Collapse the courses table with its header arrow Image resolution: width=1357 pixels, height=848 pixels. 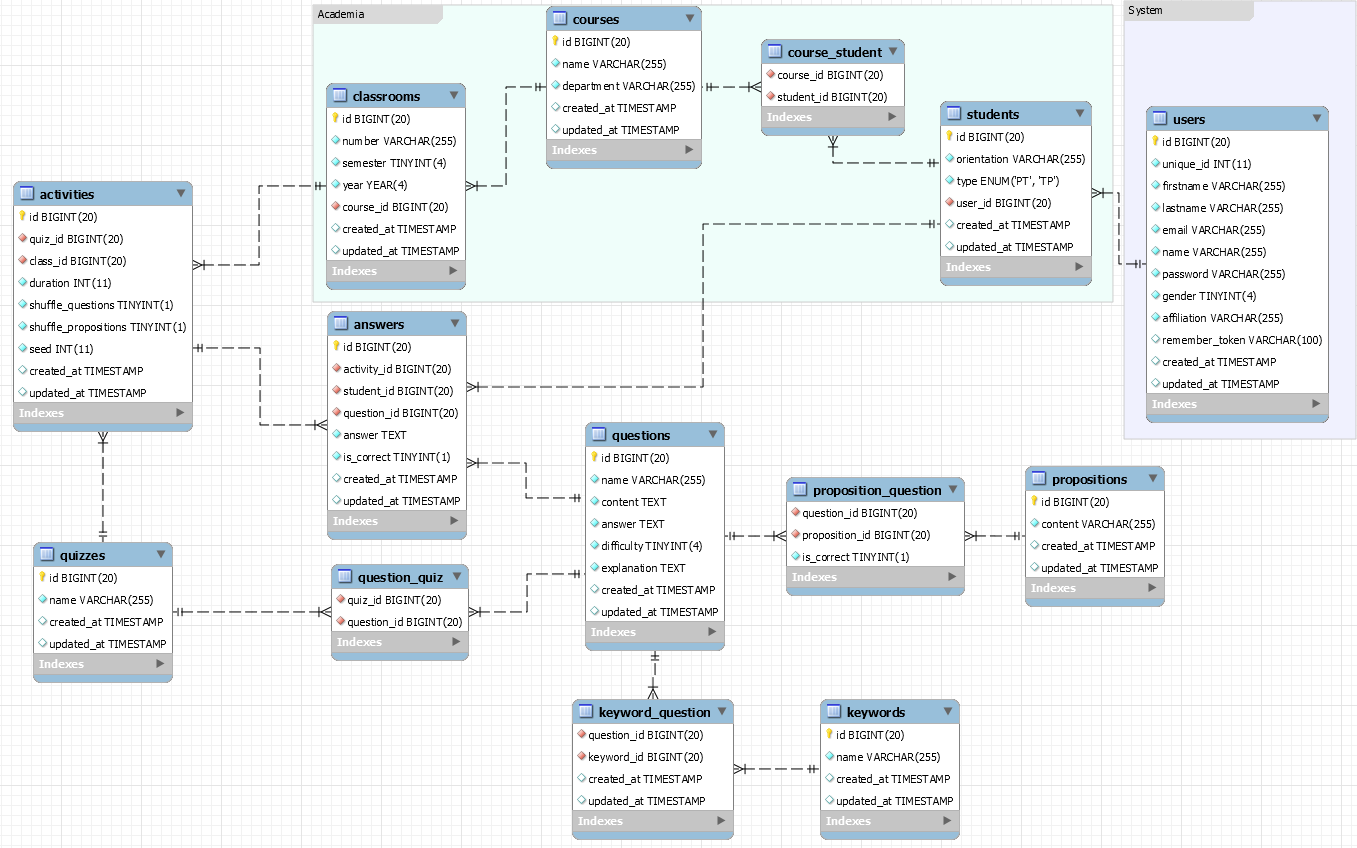[x=690, y=19]
